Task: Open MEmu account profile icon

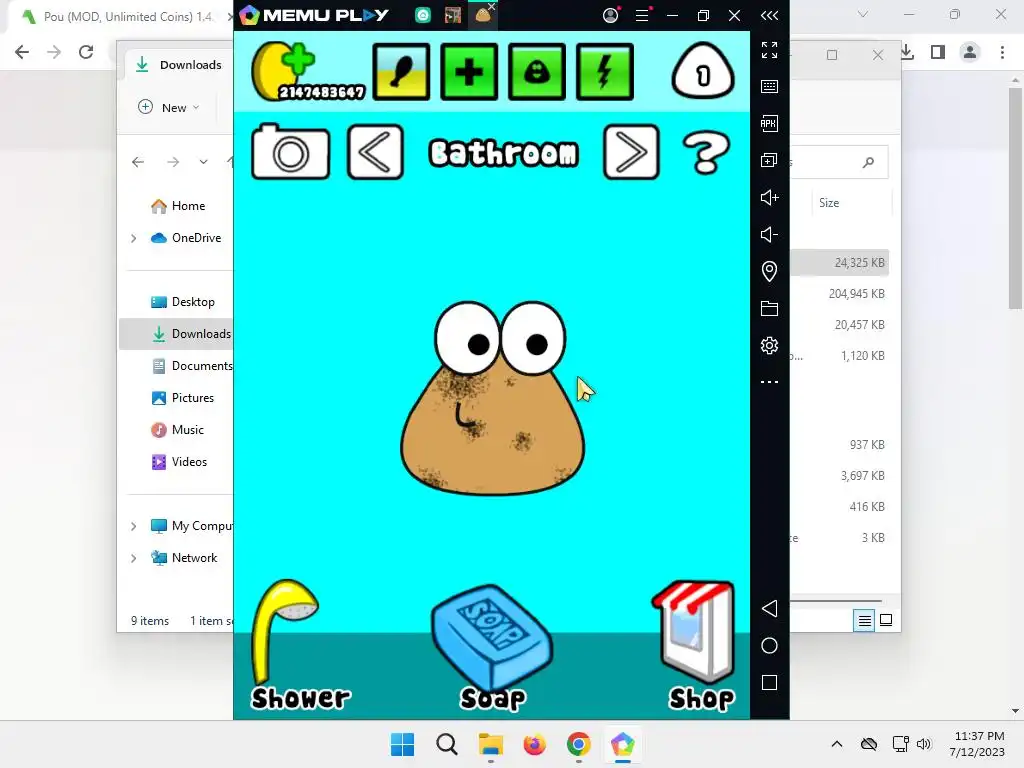Action: pyautogui.click(x=611, y=15)
